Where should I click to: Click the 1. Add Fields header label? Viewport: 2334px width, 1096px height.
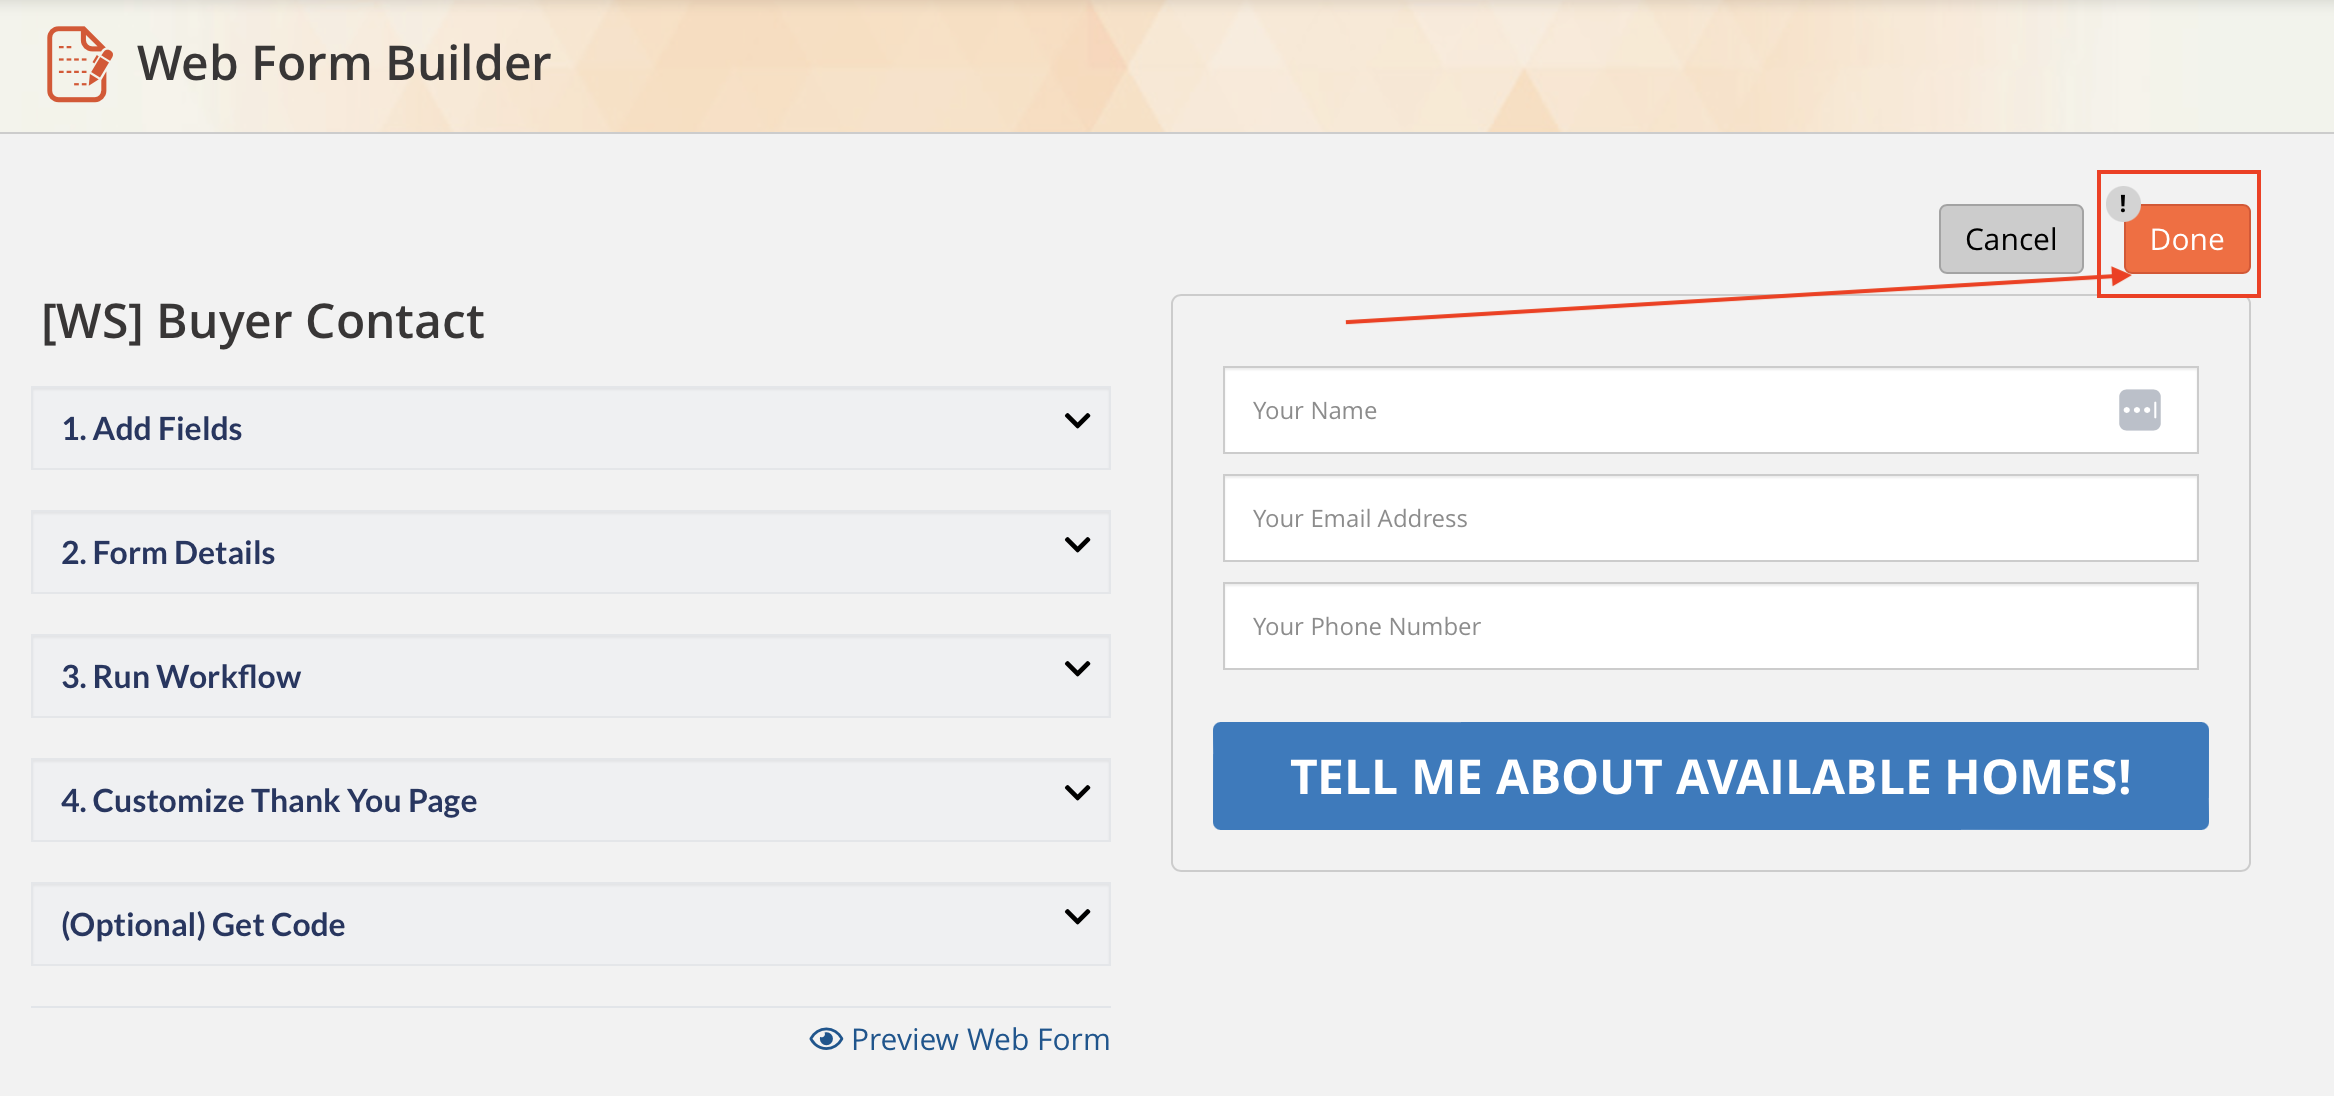pyautogui.click(x=152, y=428)
